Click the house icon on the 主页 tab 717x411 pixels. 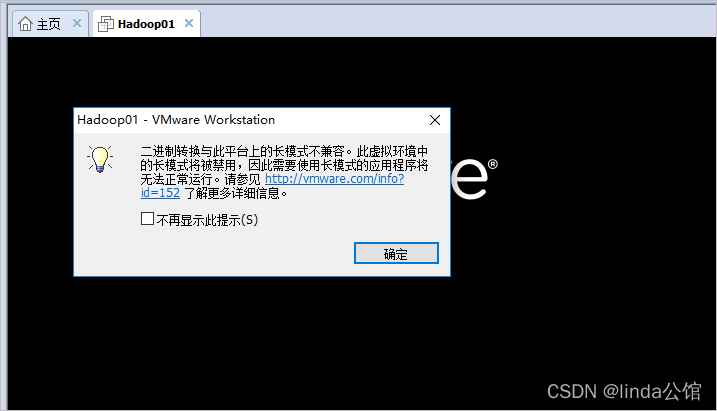(25, 24)
